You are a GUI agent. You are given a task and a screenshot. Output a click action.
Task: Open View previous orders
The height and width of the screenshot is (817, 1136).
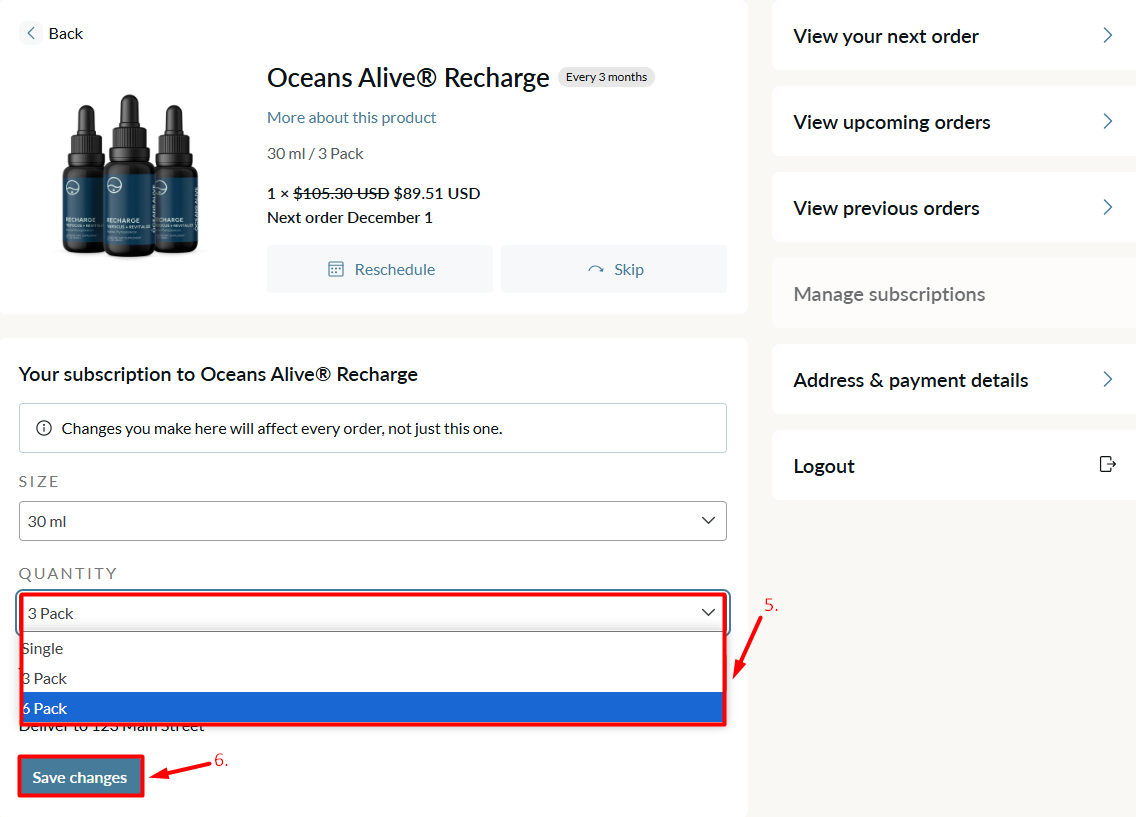pyautogui.click(x=953, y=208)
